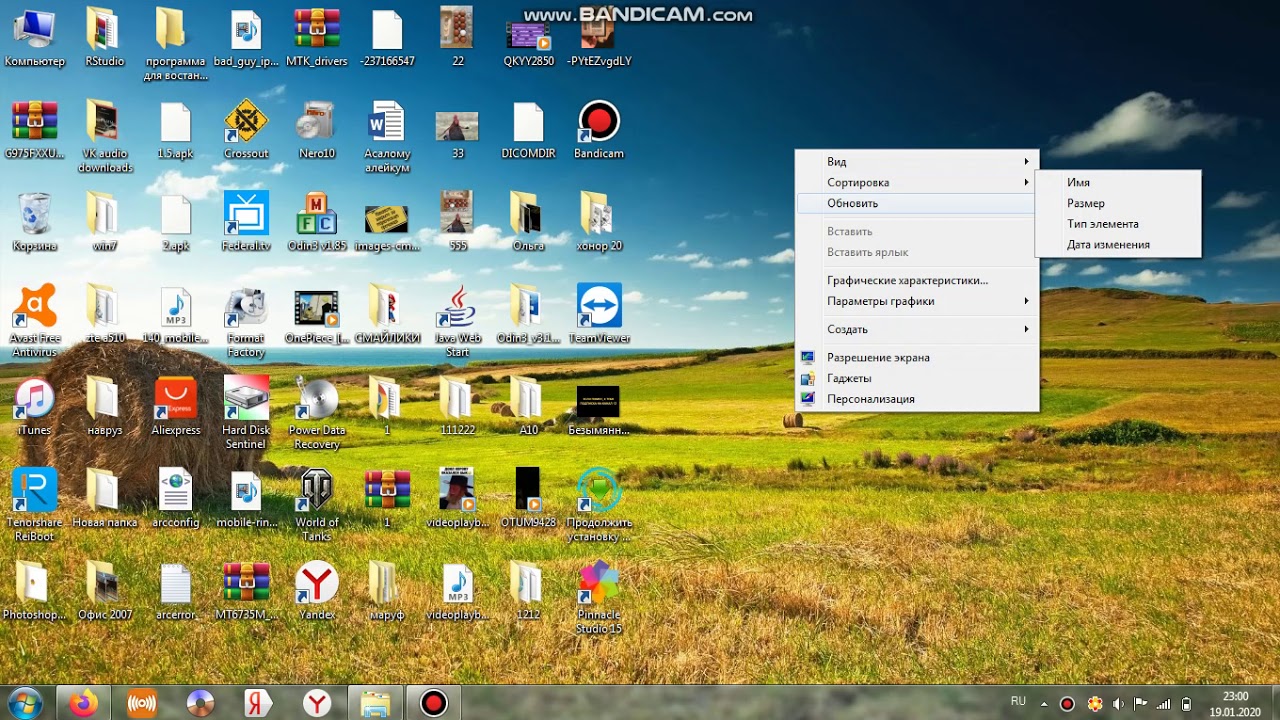Select the Pinnacle Studio 15 shortcut

point(599,597)
